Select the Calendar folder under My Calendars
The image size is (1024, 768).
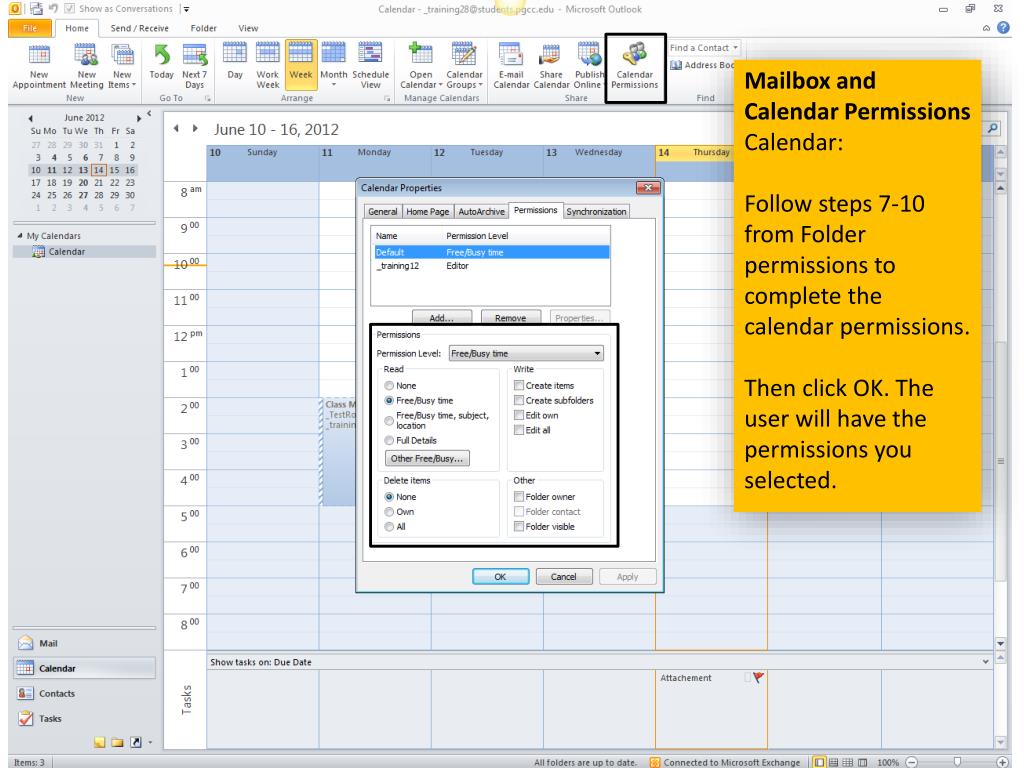84,251
